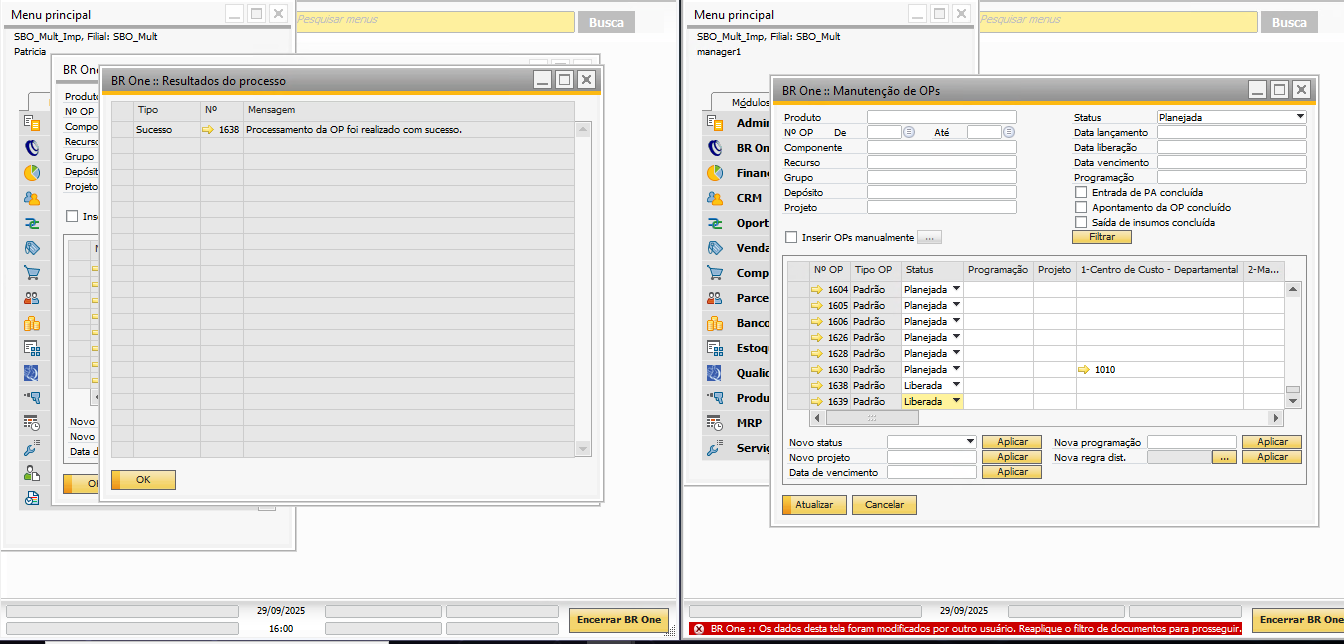Click into the Produto input field
The height and width of the screenshot is (644, 1344).
pyautogui.click(x=941, y=117)
